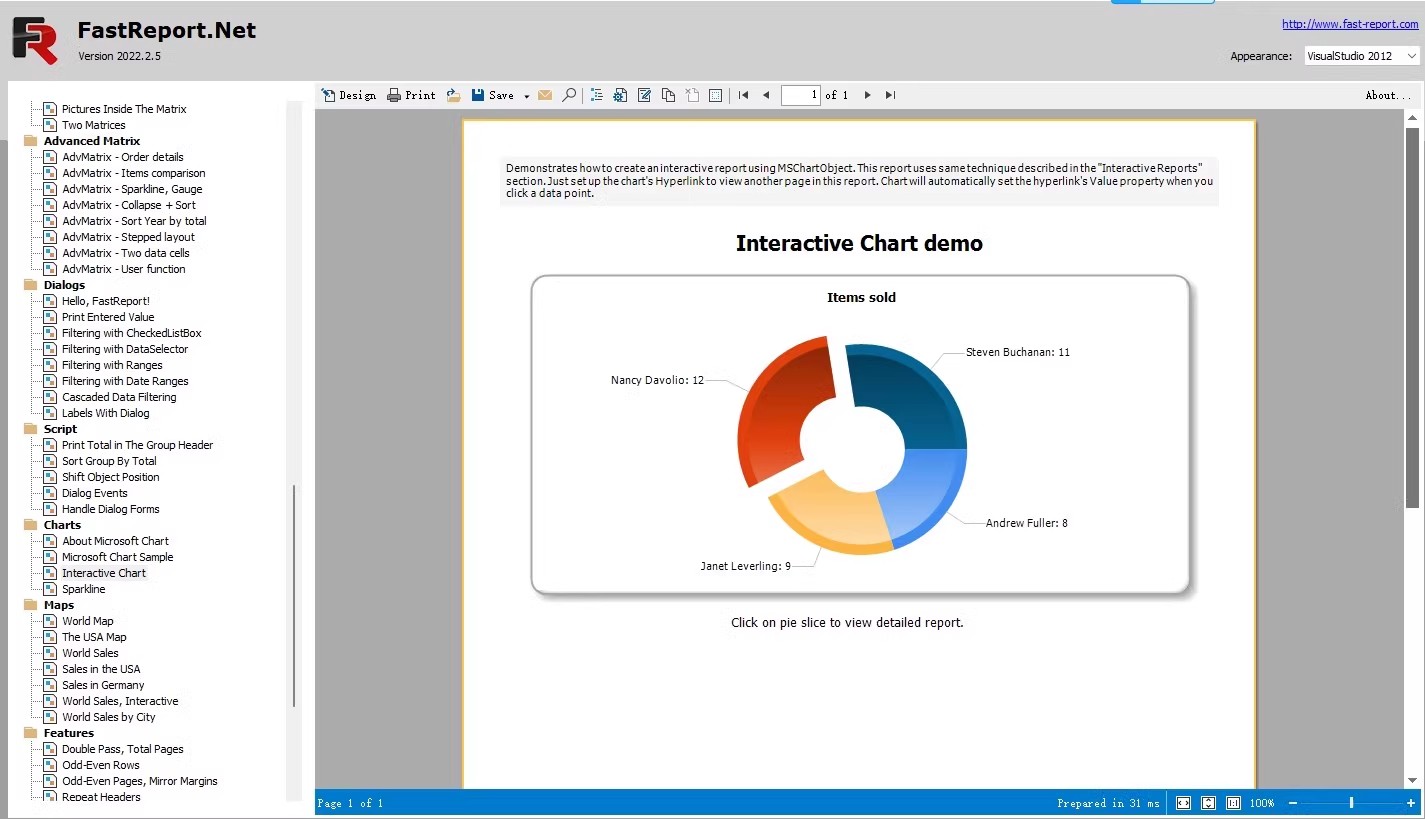Click the FastReport logo icon
This screenshot has width=1425, height=819.
point(34,40)
